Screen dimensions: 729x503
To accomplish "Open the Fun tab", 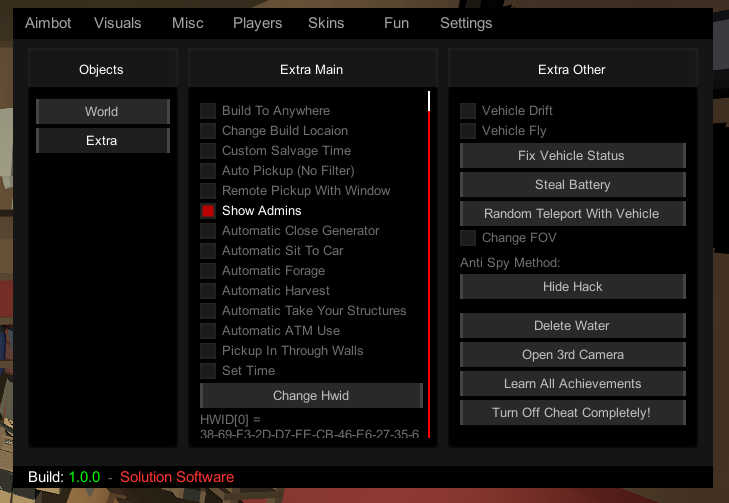I will point(397,23).
